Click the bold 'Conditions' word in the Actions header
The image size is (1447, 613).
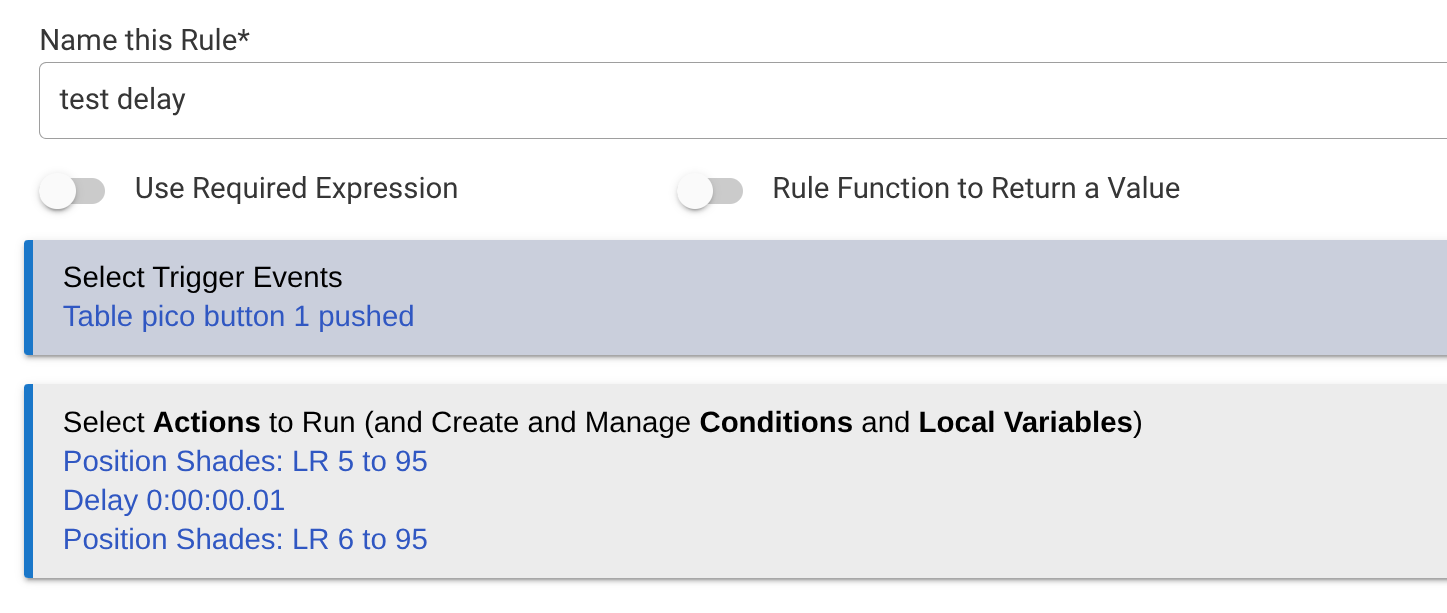[776, 423]
